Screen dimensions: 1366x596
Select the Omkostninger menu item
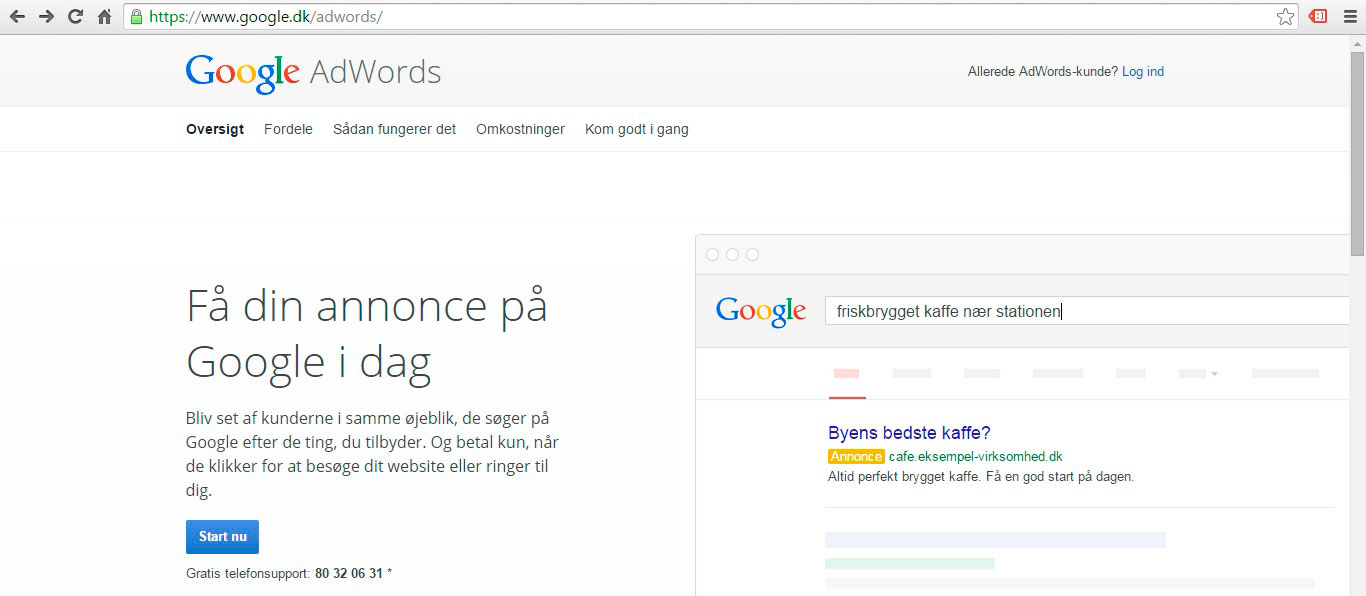point(520,129)
